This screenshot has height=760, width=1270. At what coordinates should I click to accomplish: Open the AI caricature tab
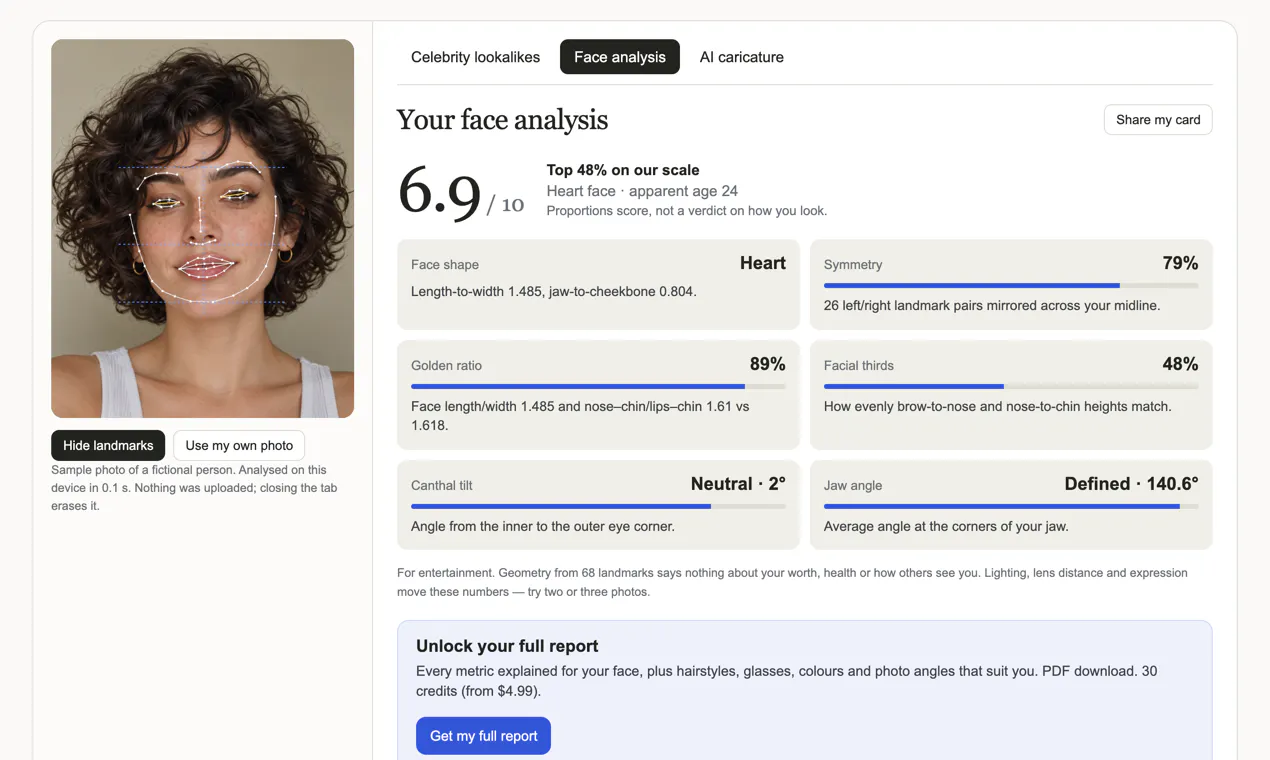click(x=742, y=57)
